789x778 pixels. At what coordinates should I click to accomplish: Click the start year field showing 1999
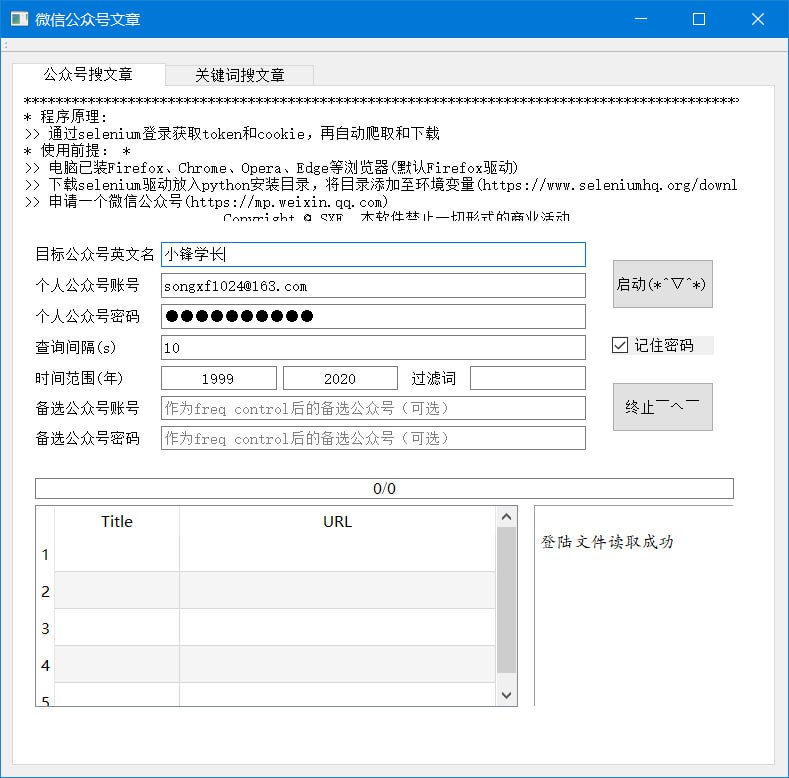coord(218,378)
